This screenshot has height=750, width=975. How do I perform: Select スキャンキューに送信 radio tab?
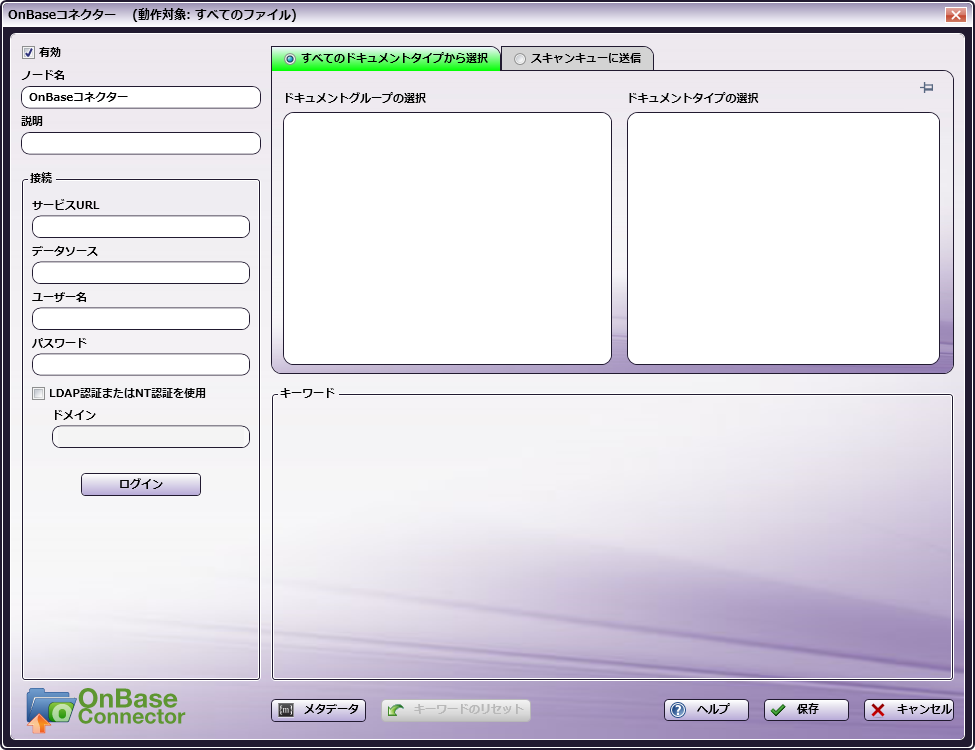click(577, 58)
